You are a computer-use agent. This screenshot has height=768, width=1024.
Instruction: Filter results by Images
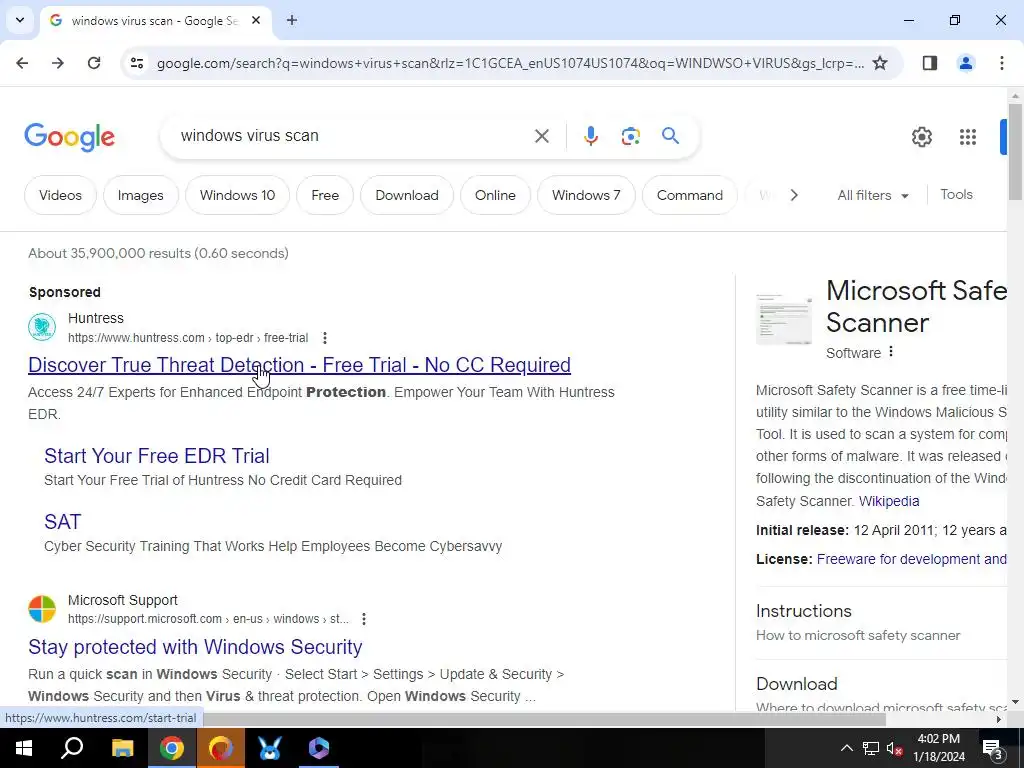point(140,195)
